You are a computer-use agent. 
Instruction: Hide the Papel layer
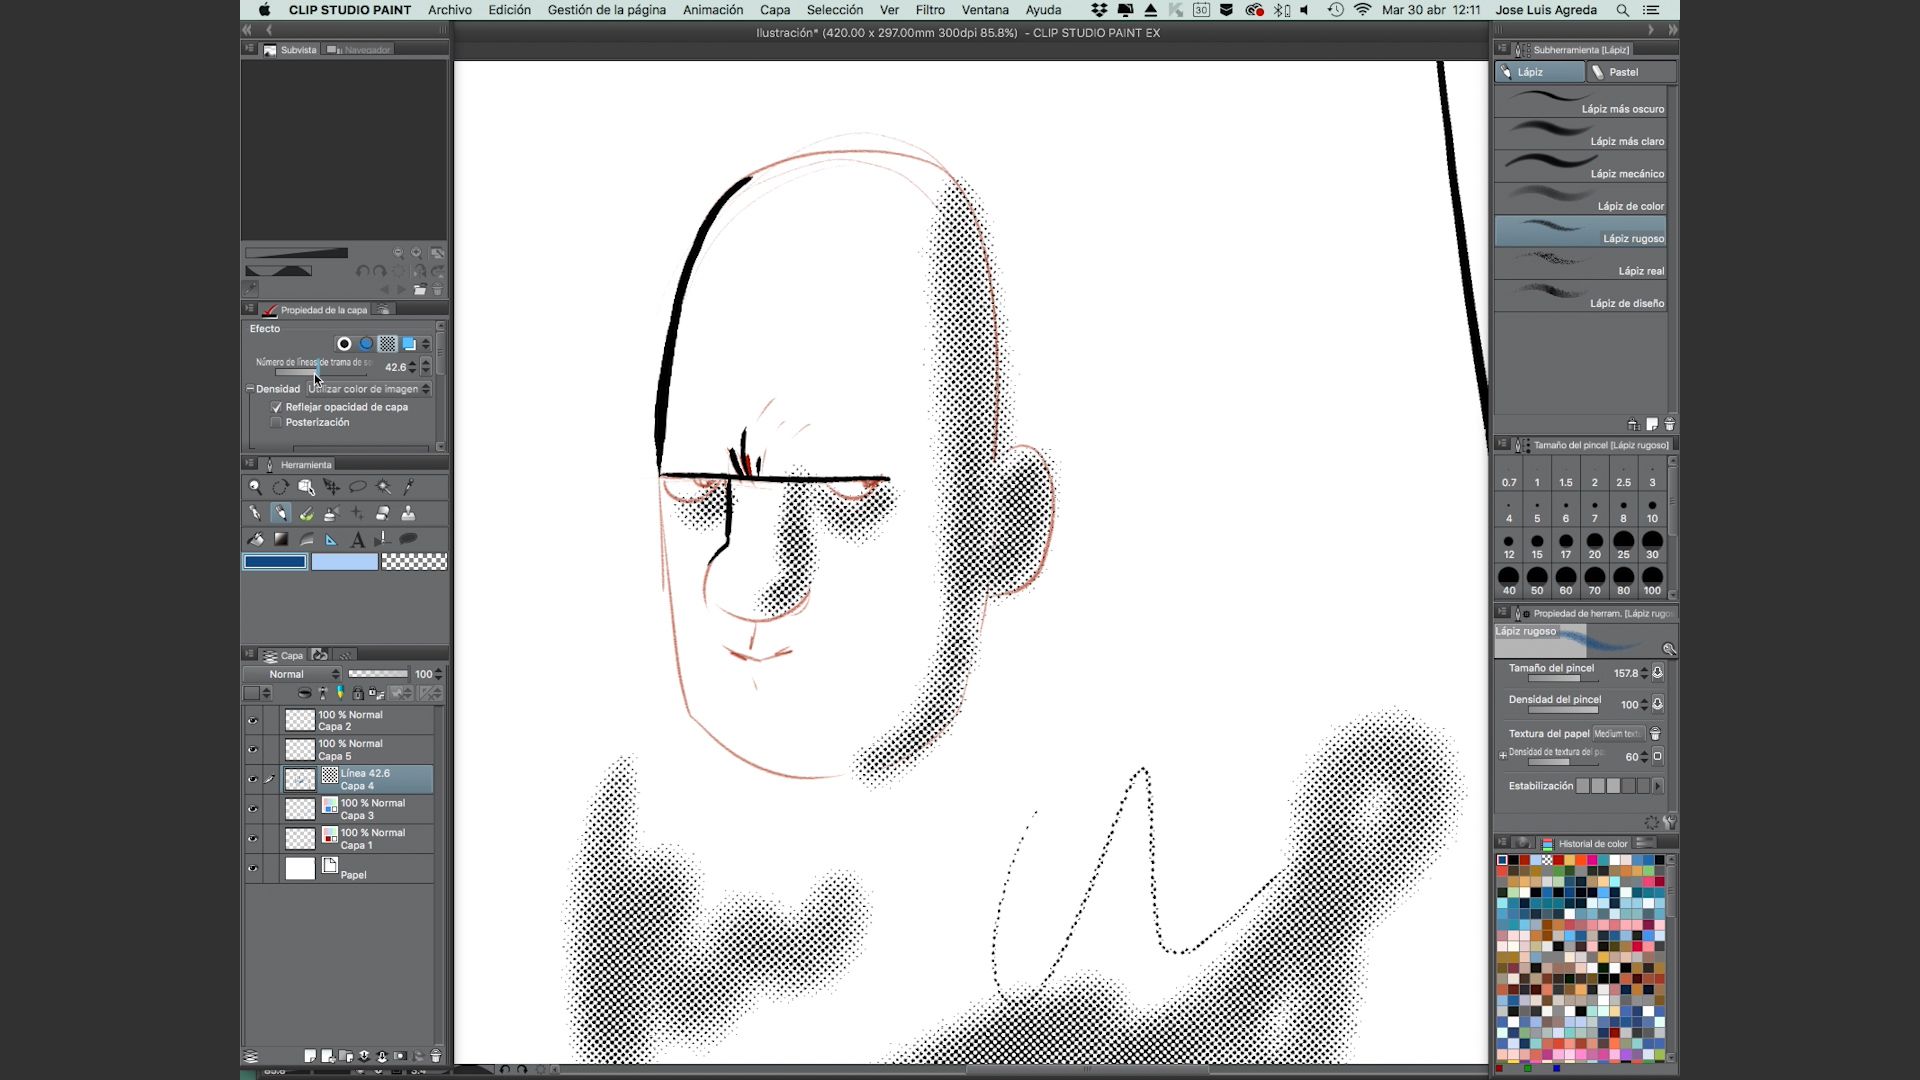tap(253, 868)
